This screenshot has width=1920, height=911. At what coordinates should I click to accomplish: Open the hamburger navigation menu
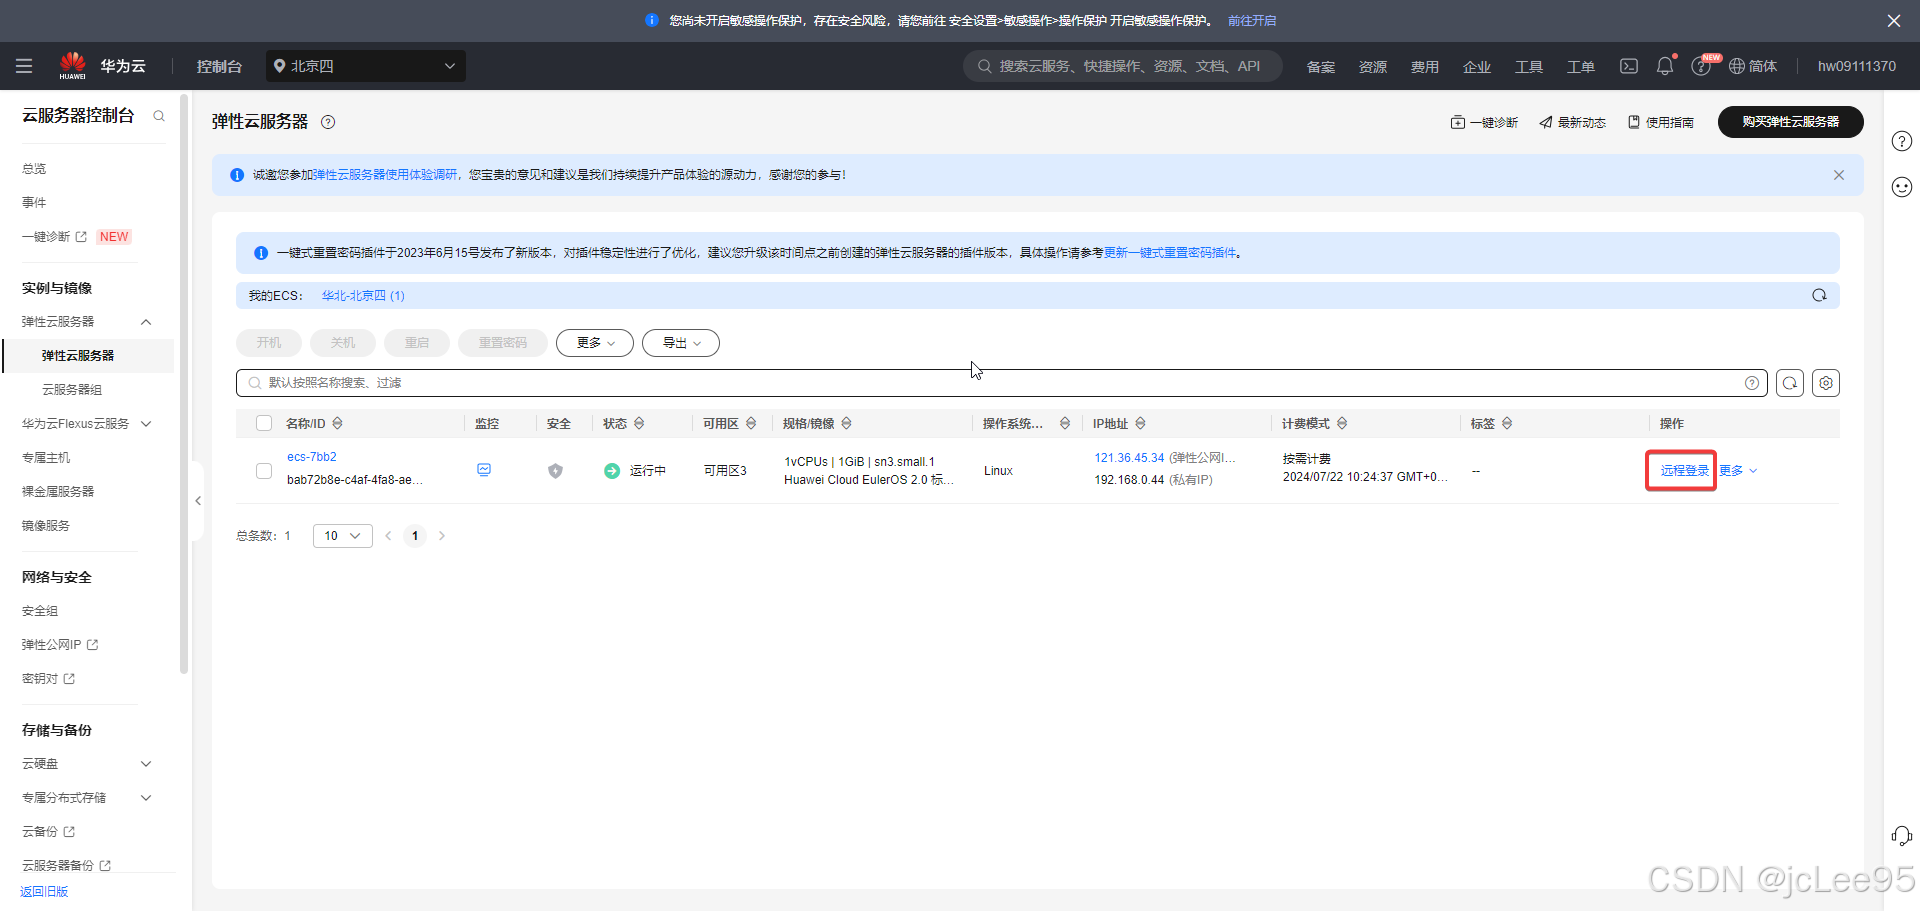click(24, 66)
